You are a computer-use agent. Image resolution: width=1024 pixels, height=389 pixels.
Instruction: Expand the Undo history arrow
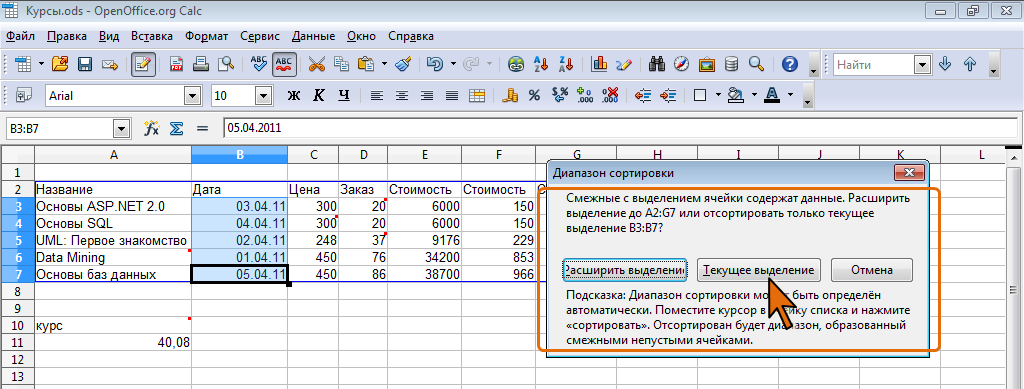[453, 64]
